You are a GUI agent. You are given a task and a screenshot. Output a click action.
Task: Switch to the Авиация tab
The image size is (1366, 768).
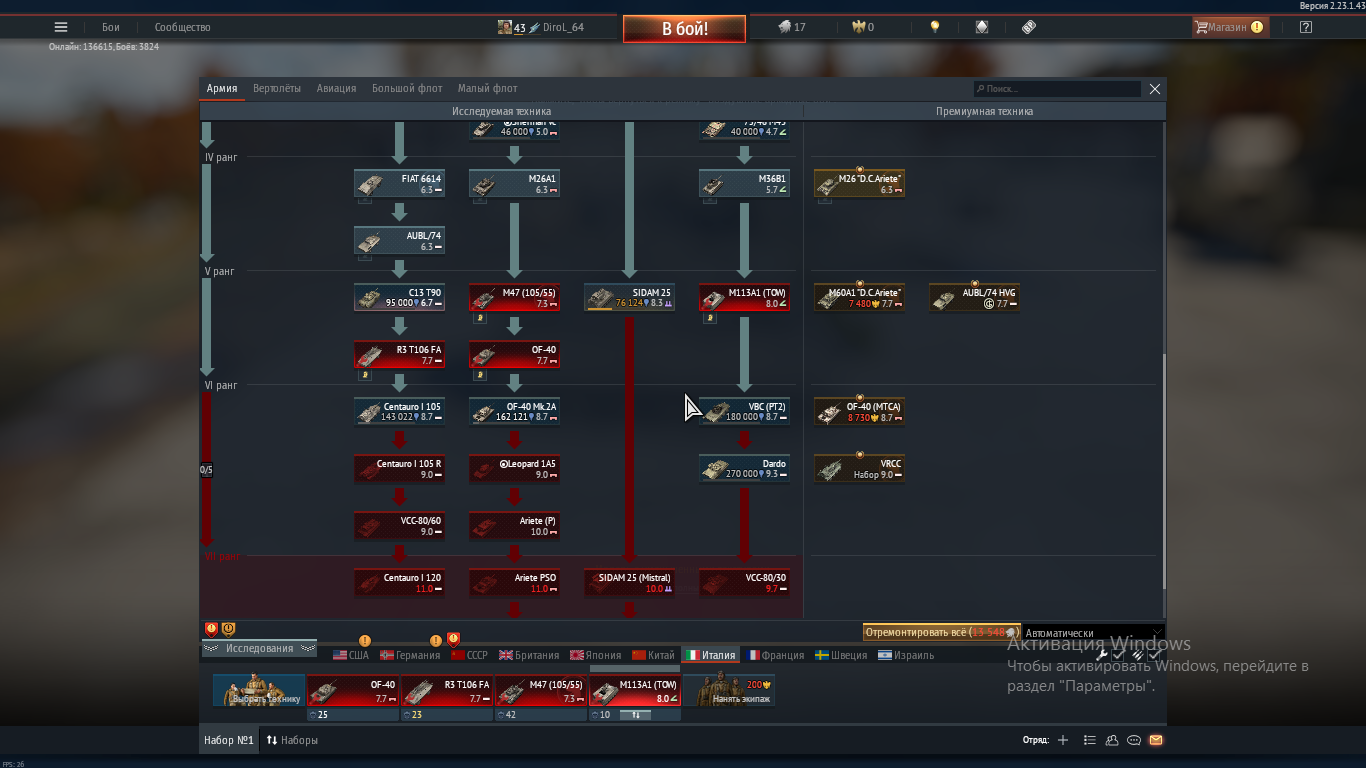pyautogui.click(x=336, y=88)
